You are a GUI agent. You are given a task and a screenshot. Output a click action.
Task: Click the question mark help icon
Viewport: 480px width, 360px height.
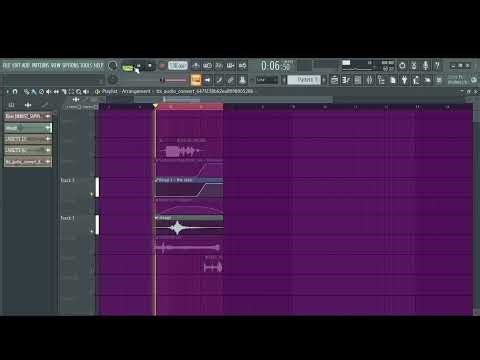pyautogui.click(x=437, y=65)
